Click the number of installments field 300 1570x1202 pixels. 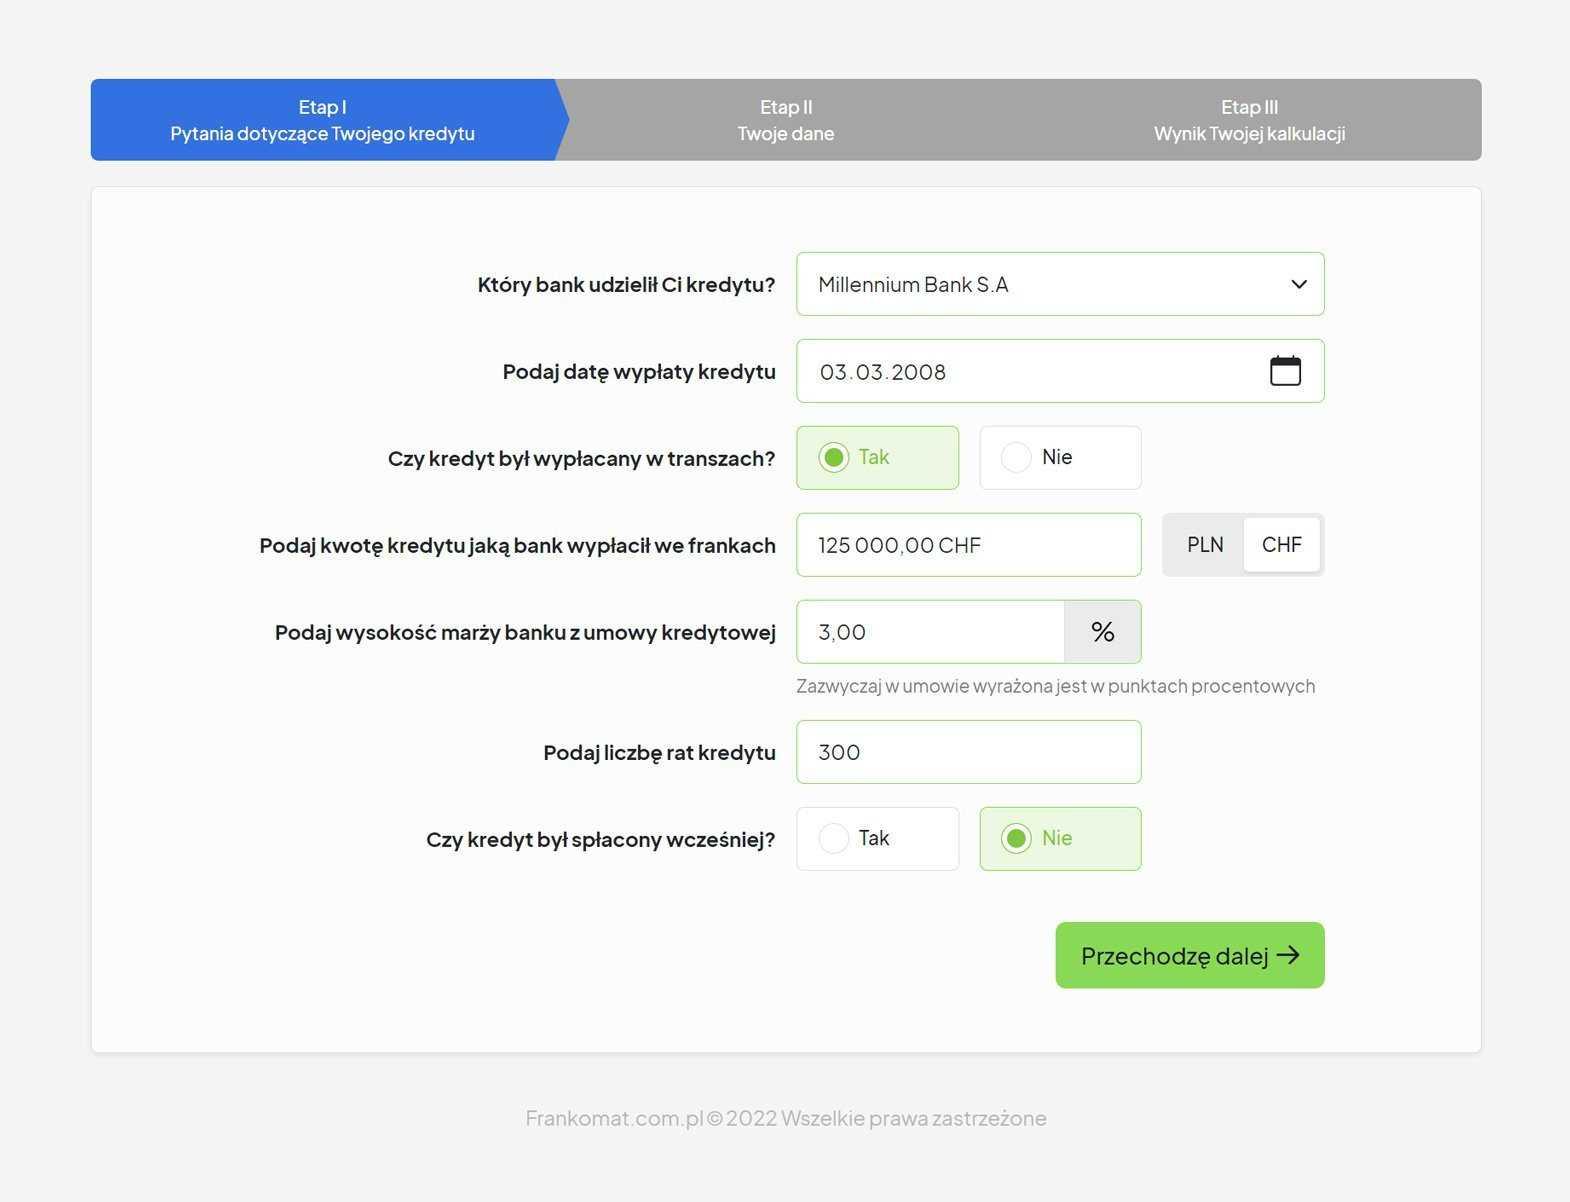(968, 752)
